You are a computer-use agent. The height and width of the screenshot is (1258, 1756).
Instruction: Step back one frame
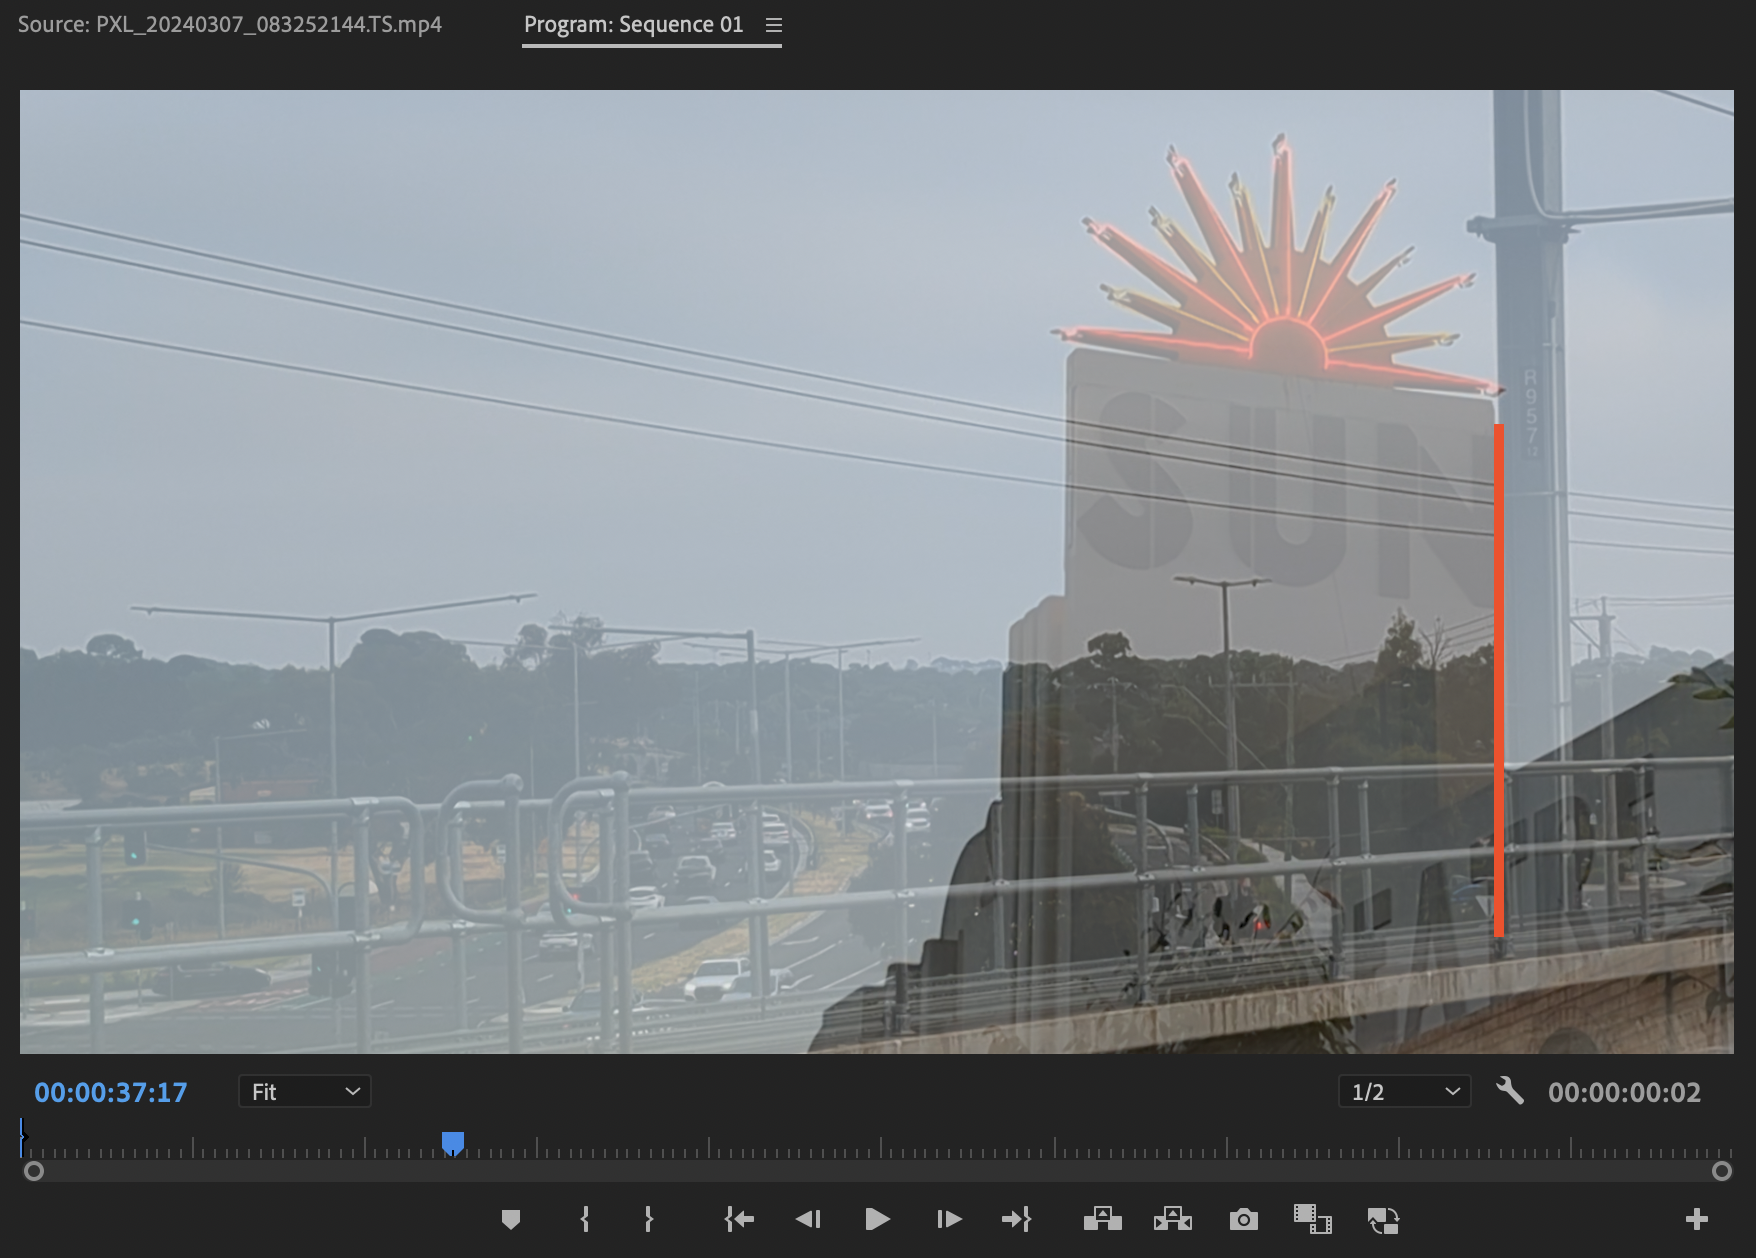tap(808, 1219)
